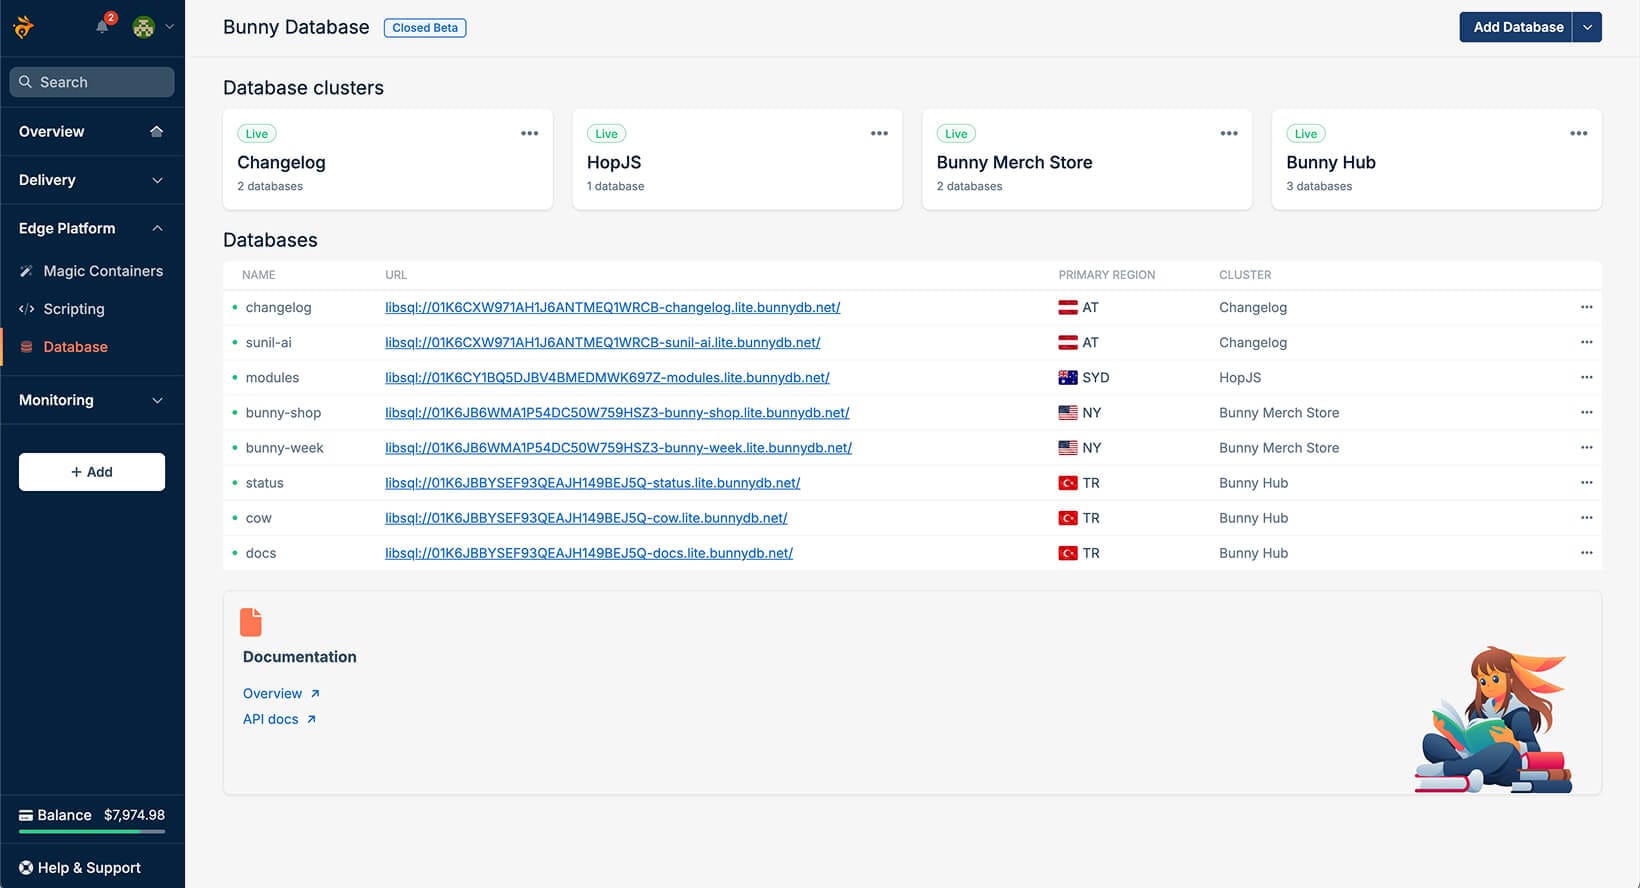Image resolution: width=1640 pixels, height=888 pixels.
Task: Click the orange Documentation file icon
Action: click(x=251, y=622)
